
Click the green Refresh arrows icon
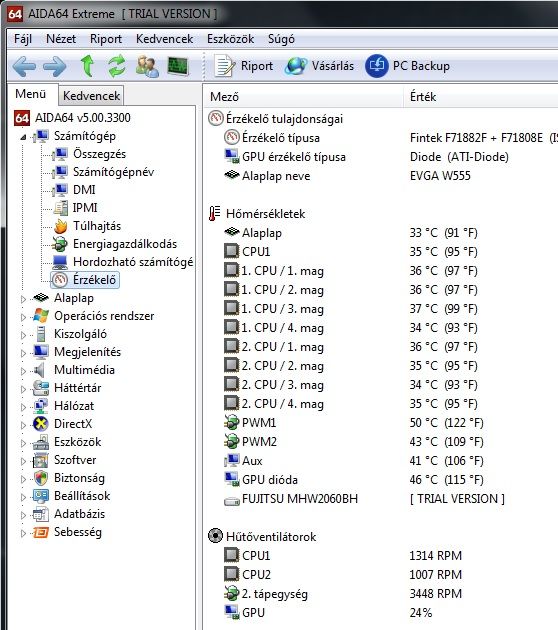click(x=117, y=66)
